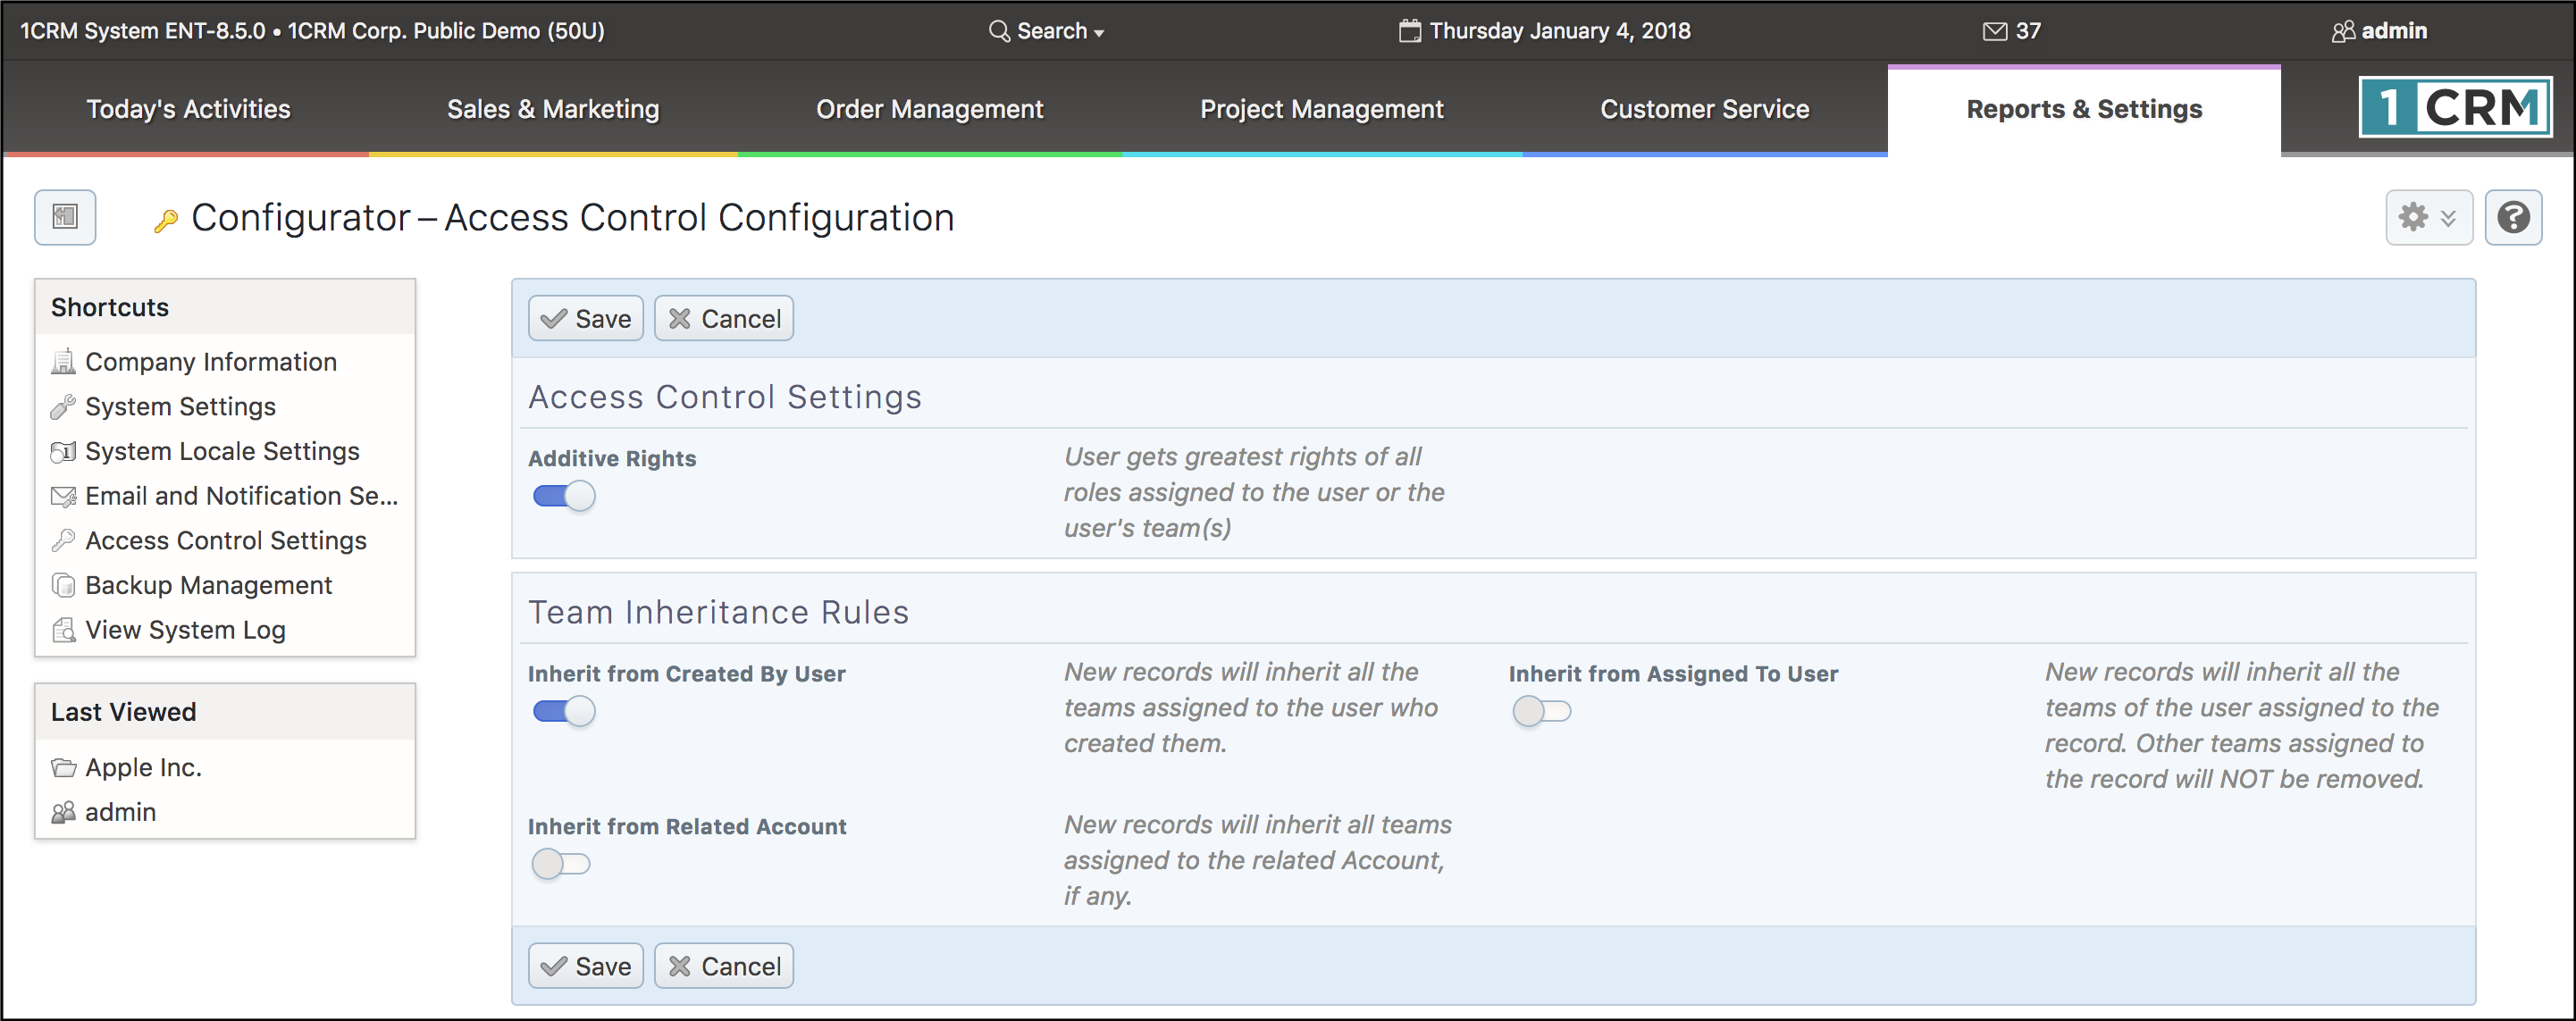Click the top Cancel button
The height and width of the screenshot is (1021, 2576).
724,319
